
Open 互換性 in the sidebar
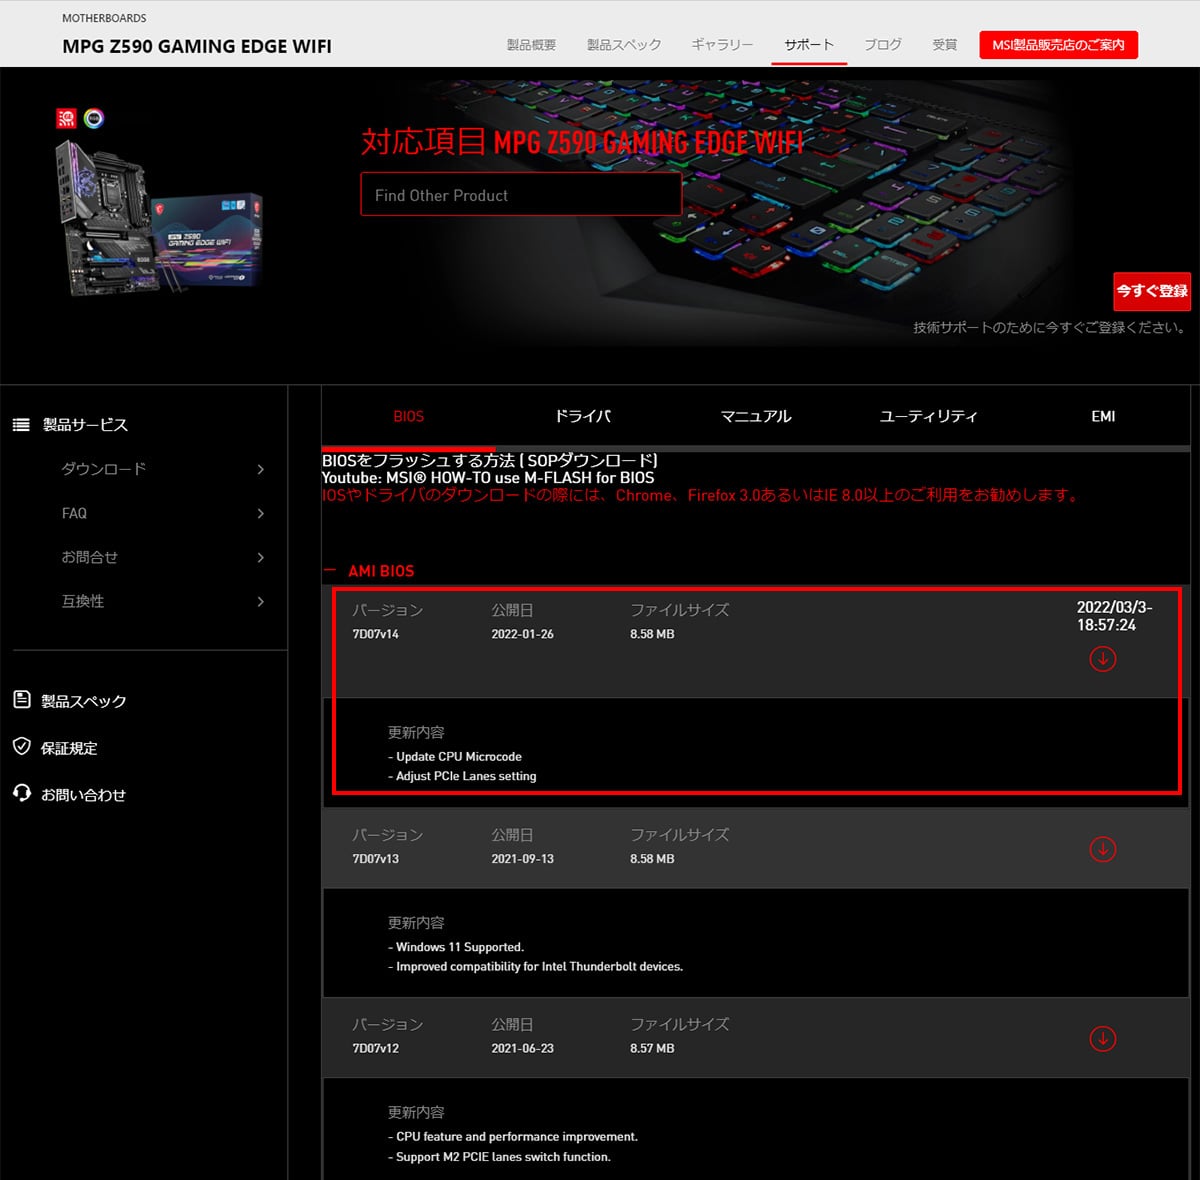point(83,601)
